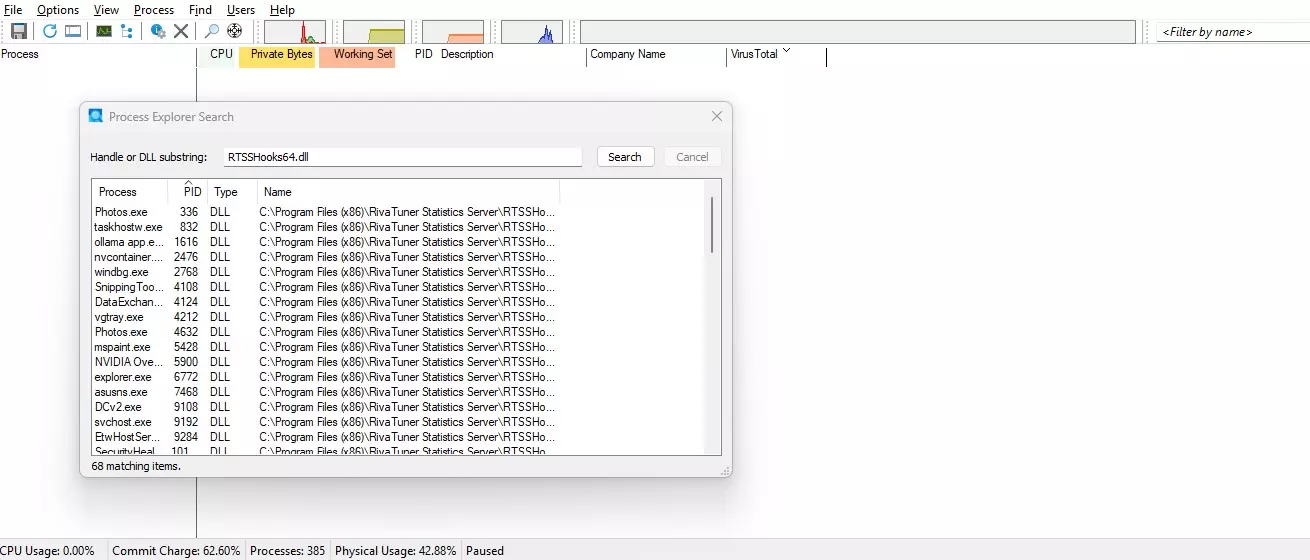Select the DCv2.exe result row
This screenshot has width=1310, height=560.
coord(325,407)
